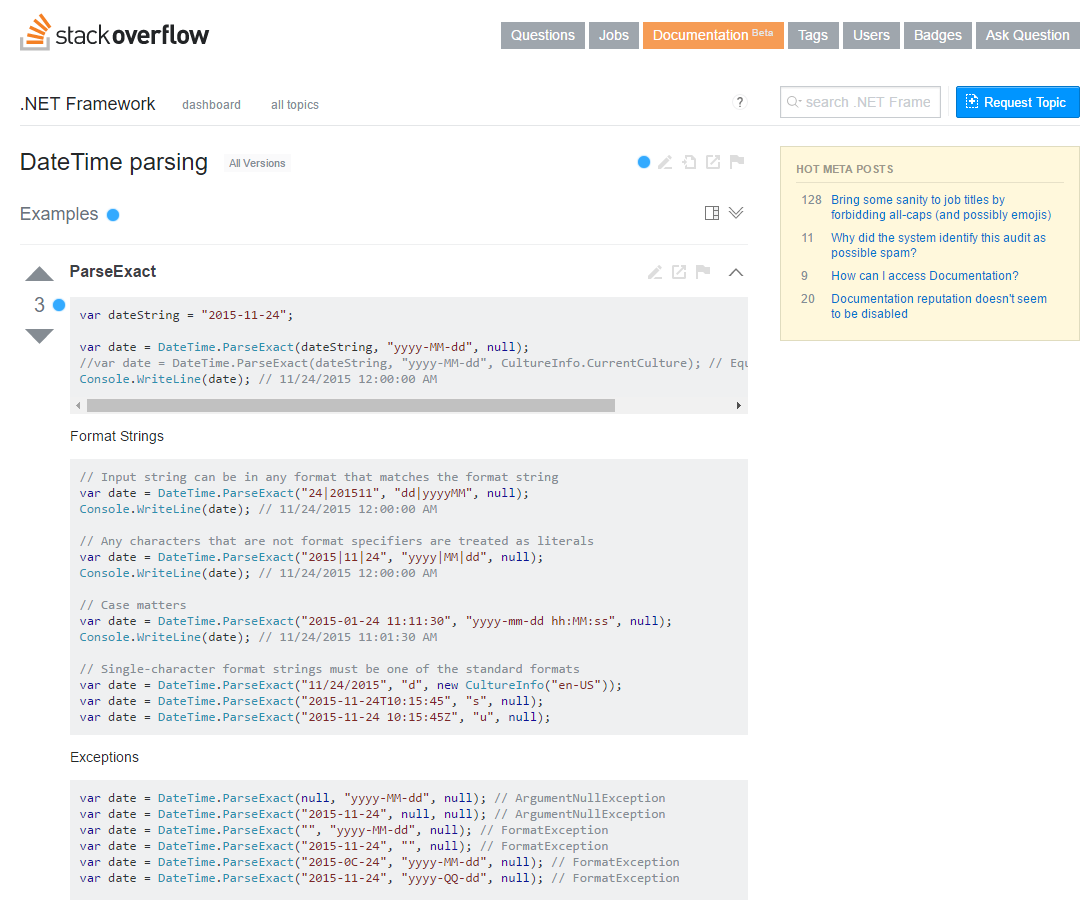Edit the ParseExact example

click(x=655, y=272)
